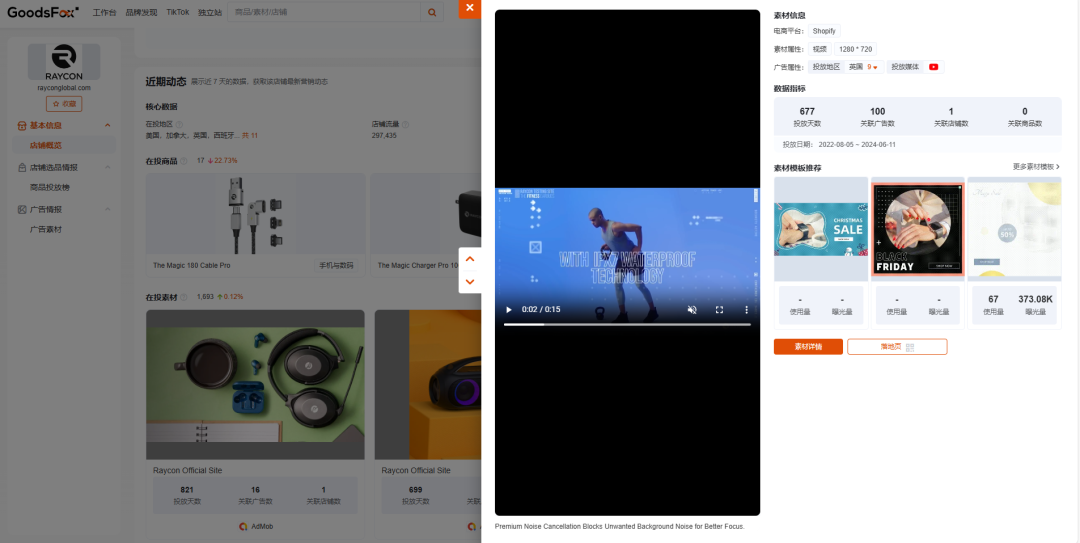Open the 共 11 regions link
The height and width of the screenshot is (543, 1080).
249,136
